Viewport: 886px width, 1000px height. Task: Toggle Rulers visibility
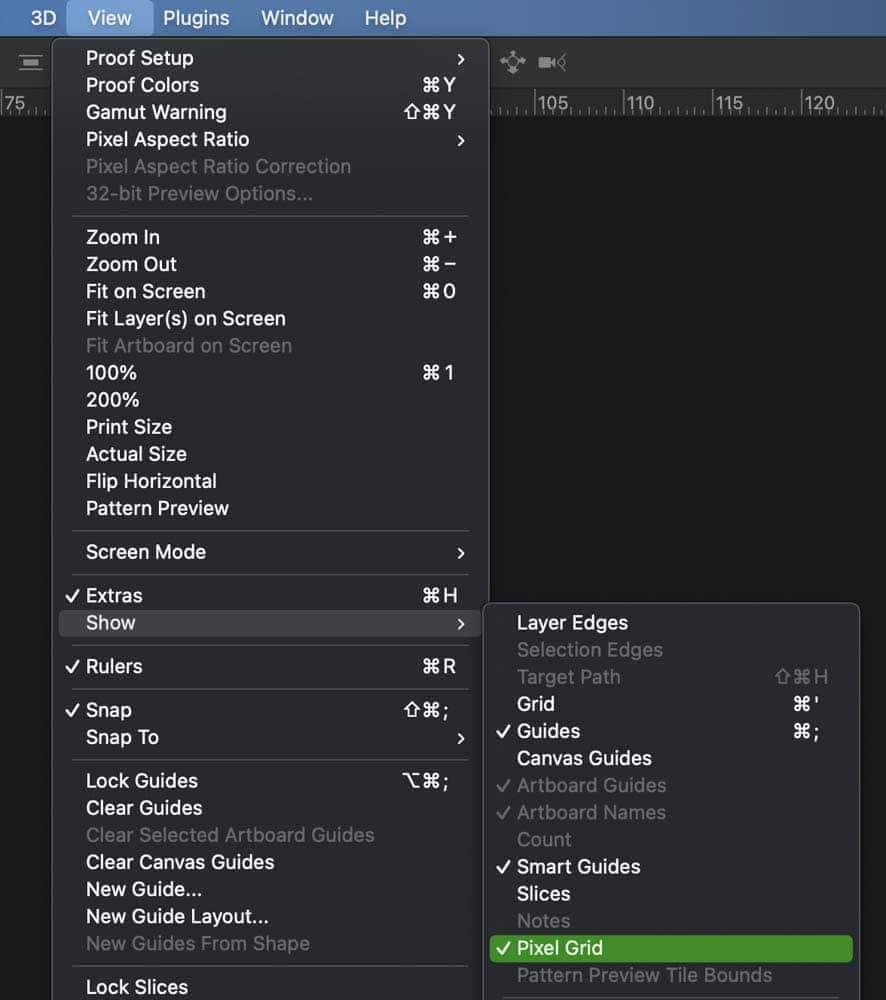(x=270, y=666)
